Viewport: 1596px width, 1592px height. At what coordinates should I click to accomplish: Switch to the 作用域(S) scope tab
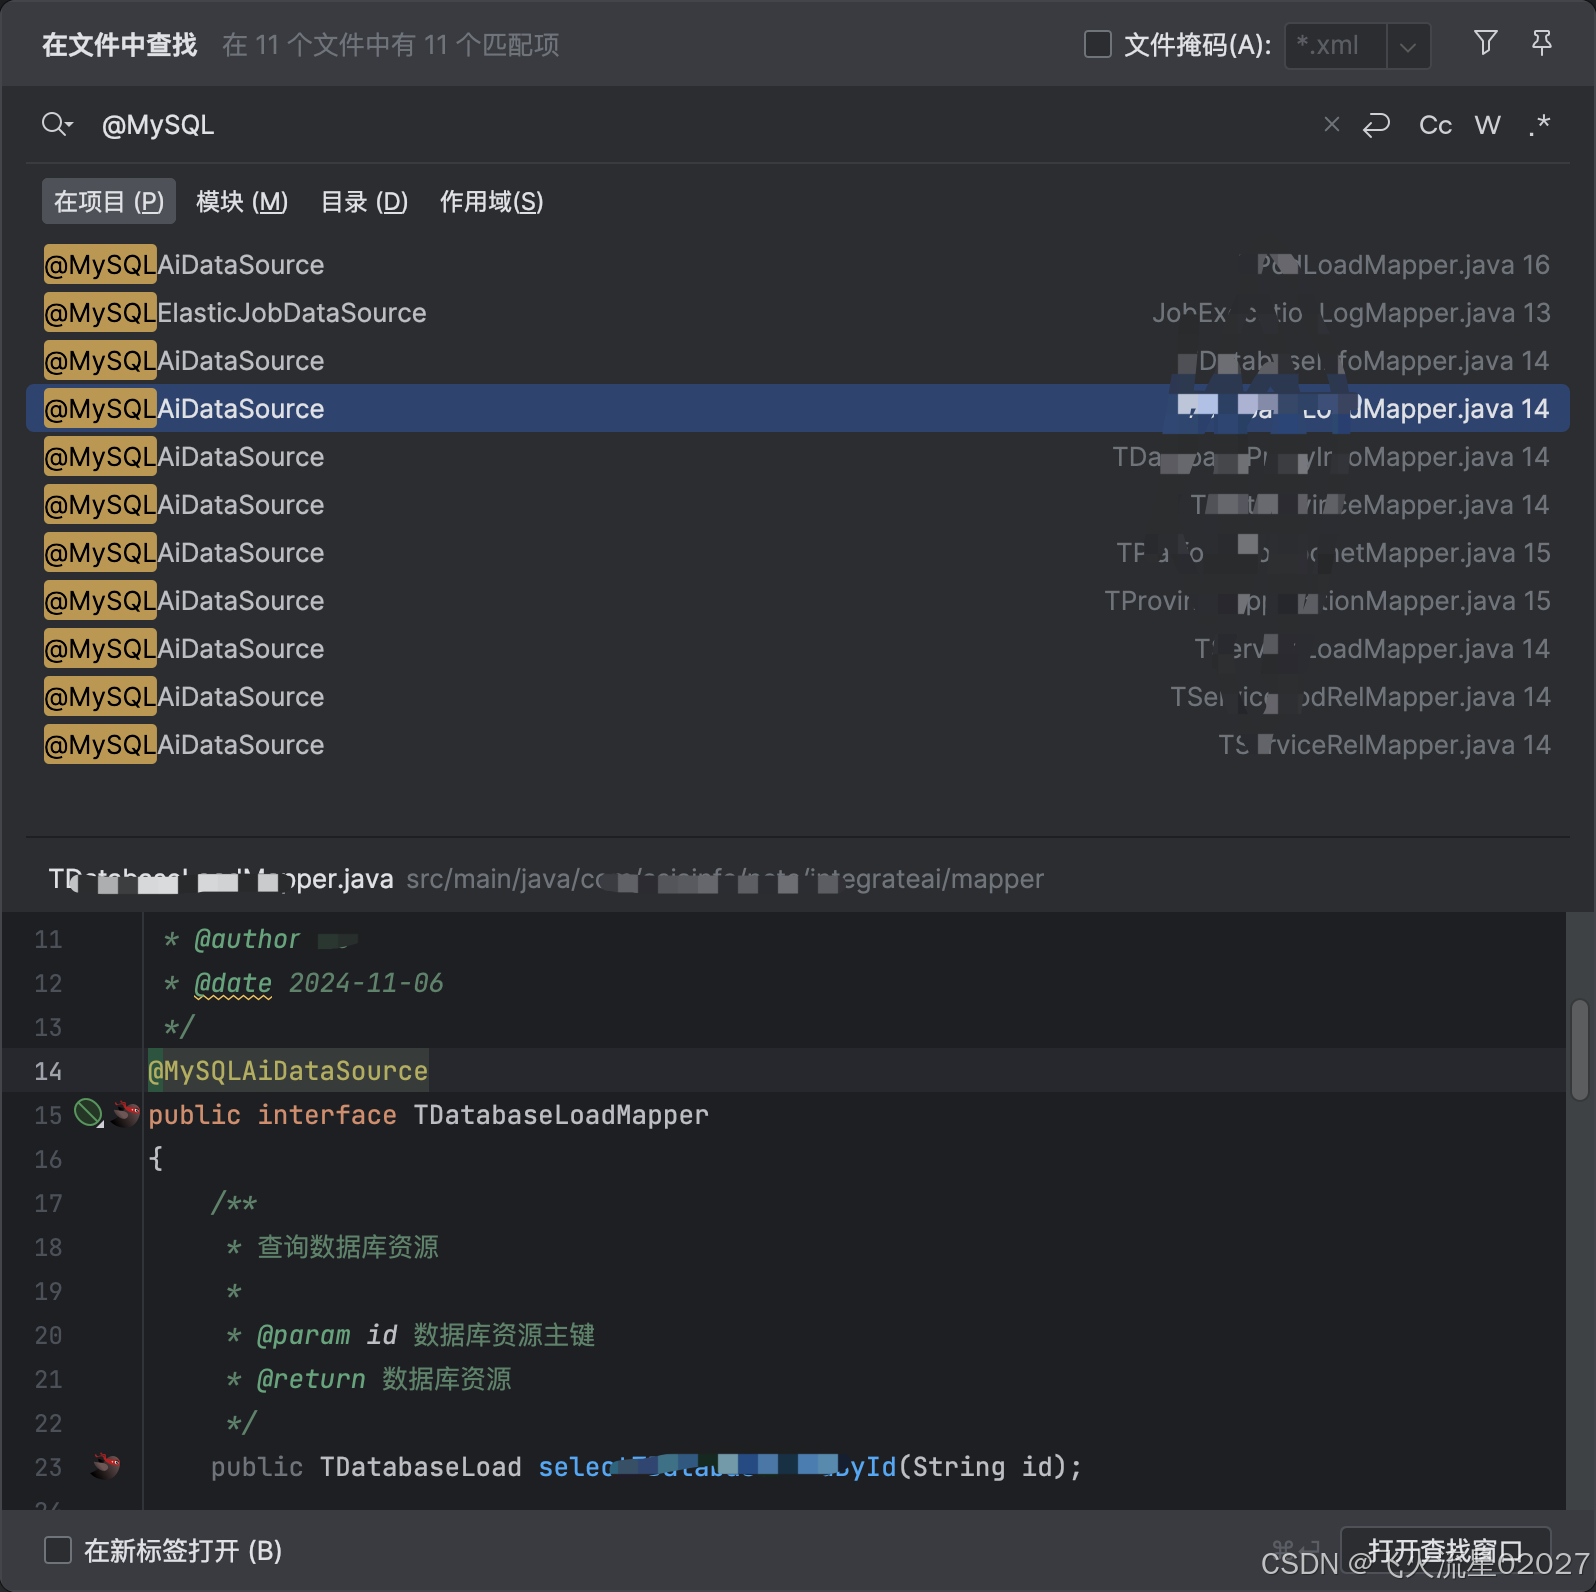[x=491, y=201]
